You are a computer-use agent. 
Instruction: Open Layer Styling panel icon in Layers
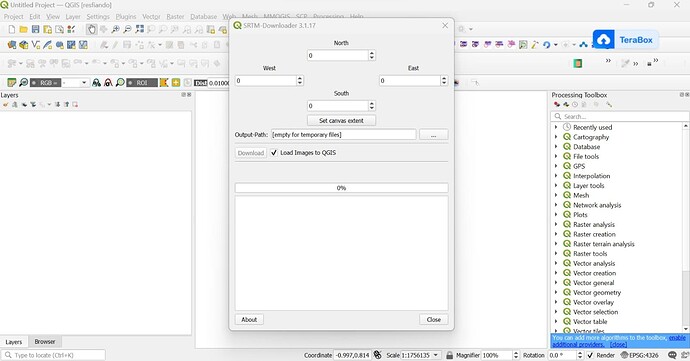[6, 105]
